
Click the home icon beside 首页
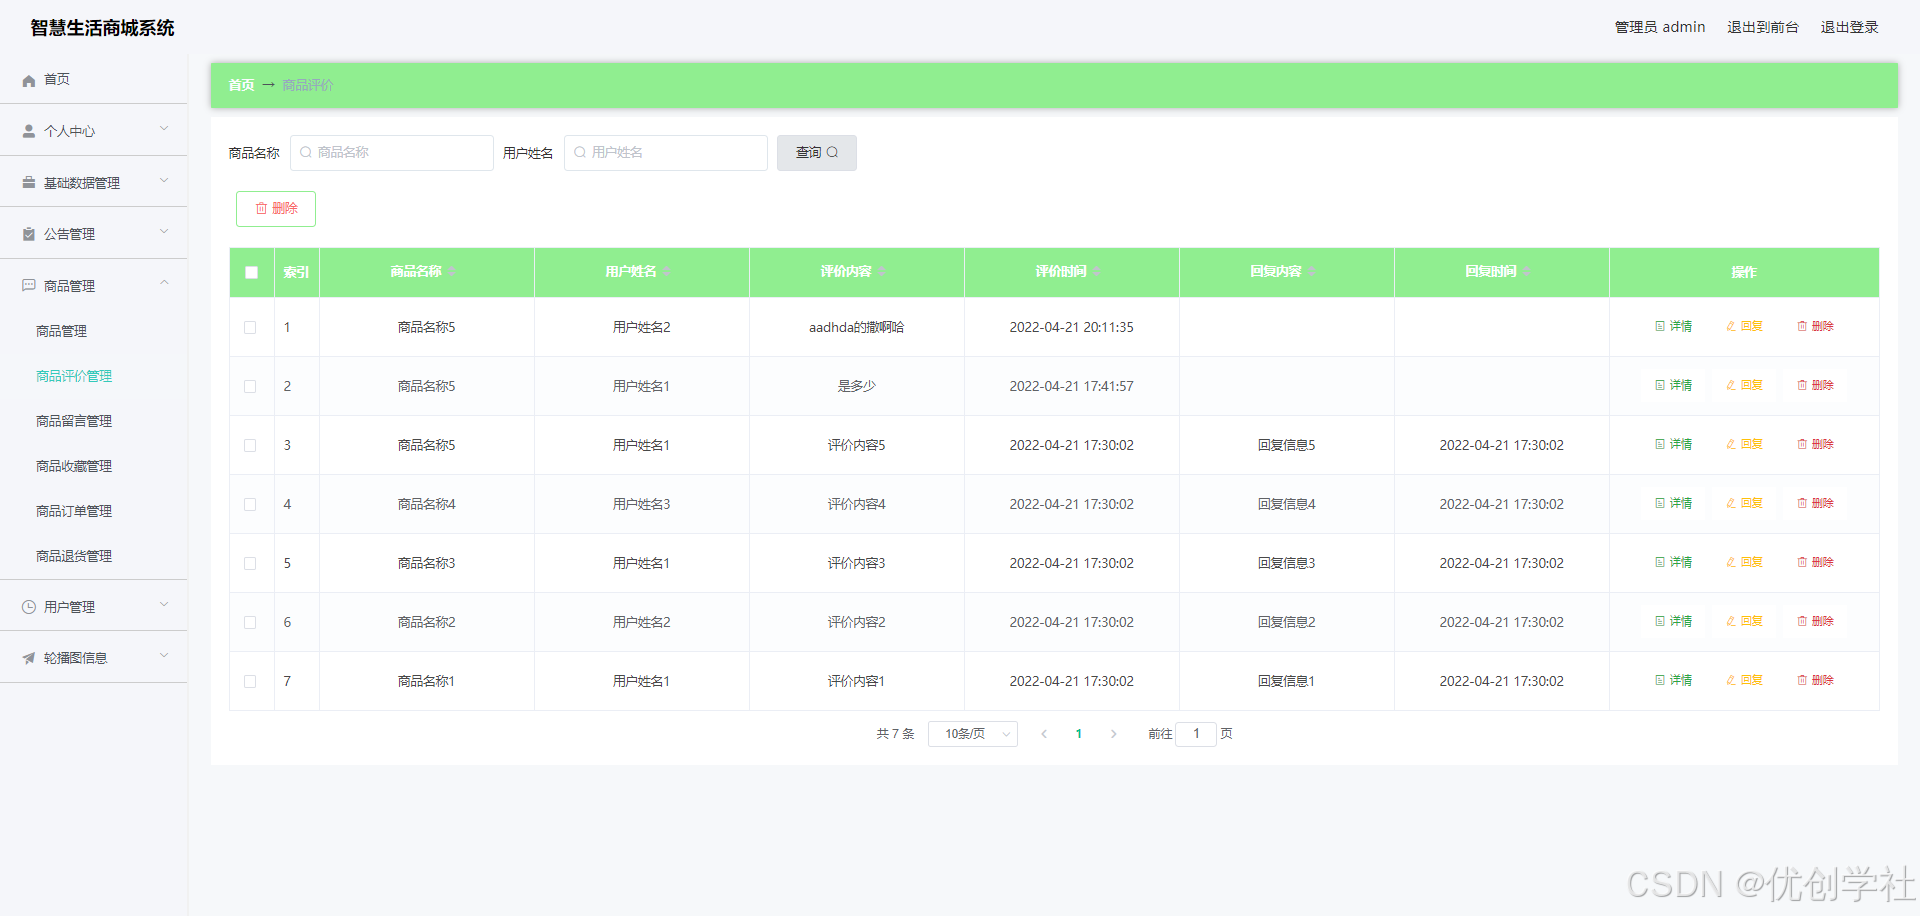(x=28, y=79)
